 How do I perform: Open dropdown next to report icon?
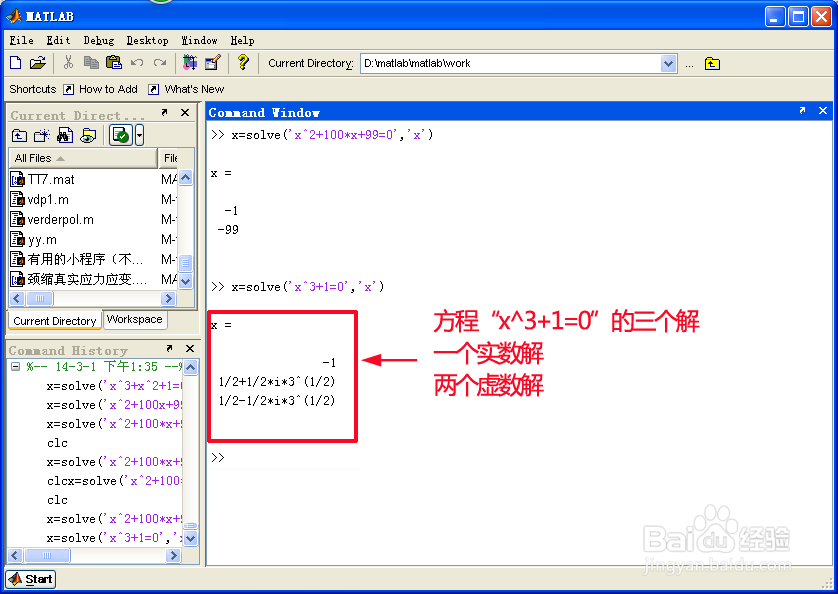point(139,135)
